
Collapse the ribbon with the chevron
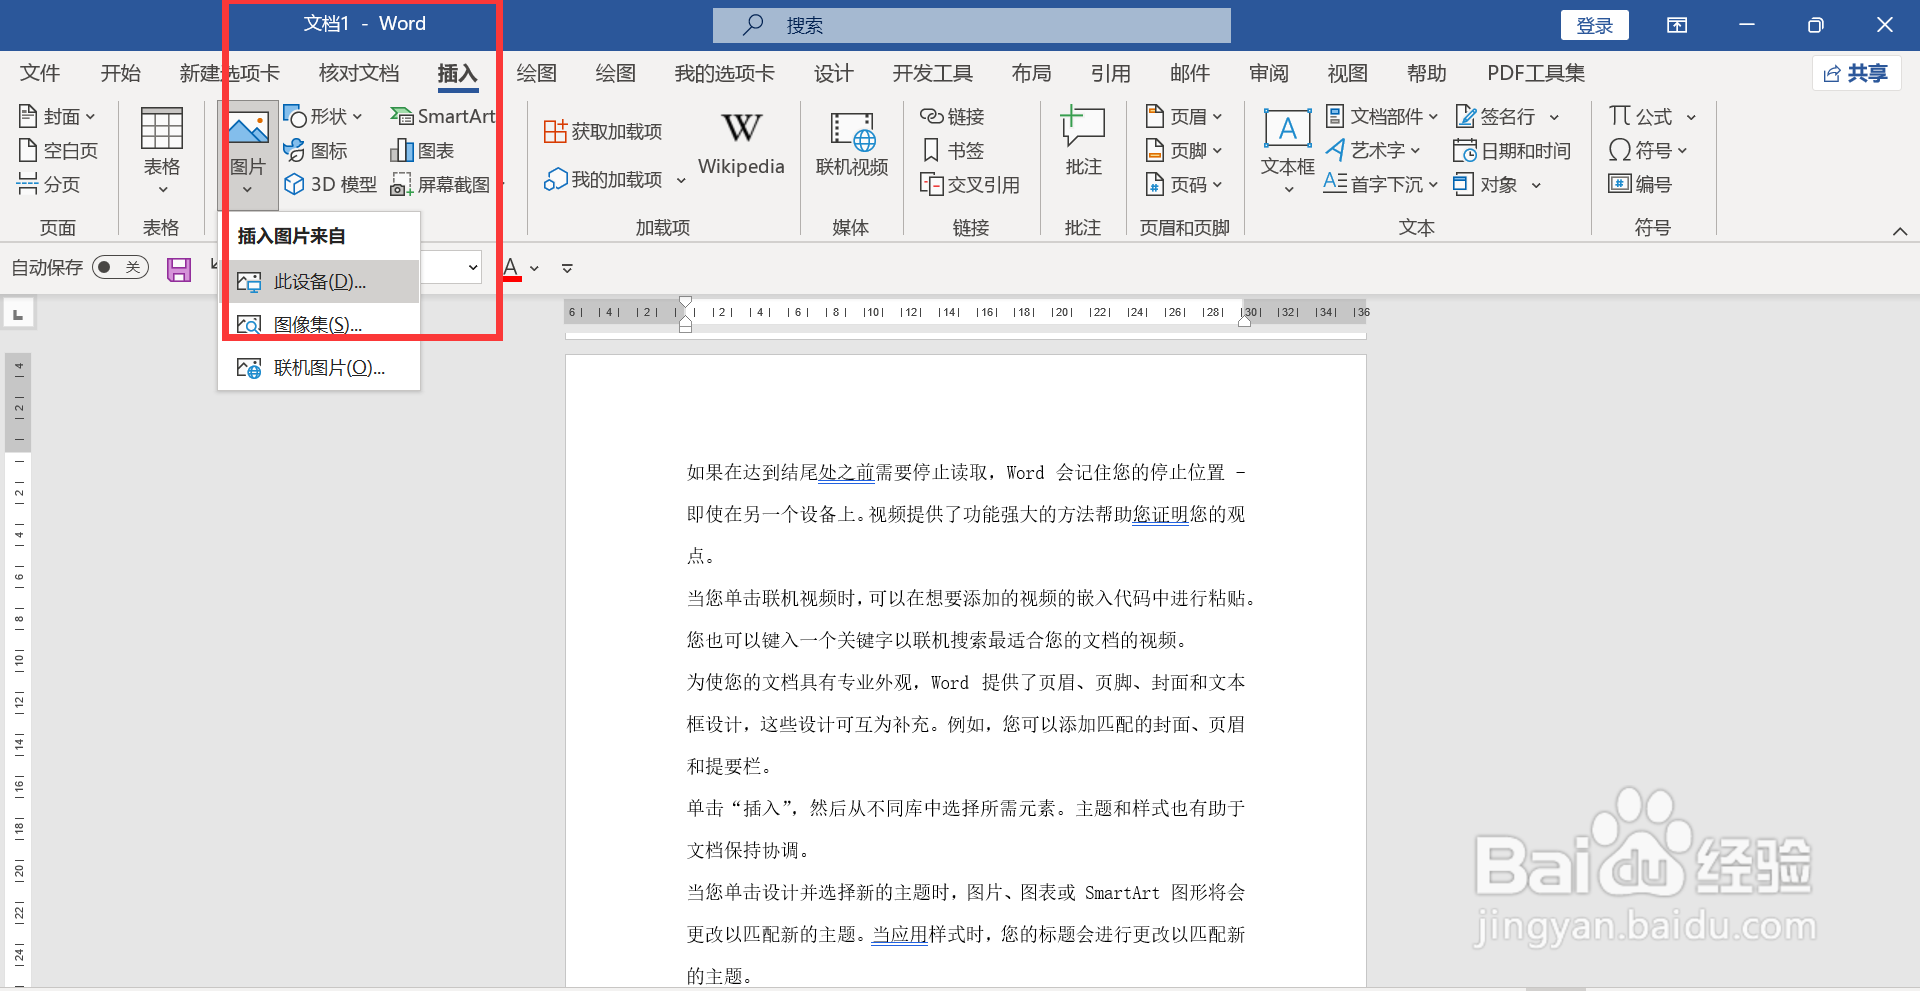1900,231
